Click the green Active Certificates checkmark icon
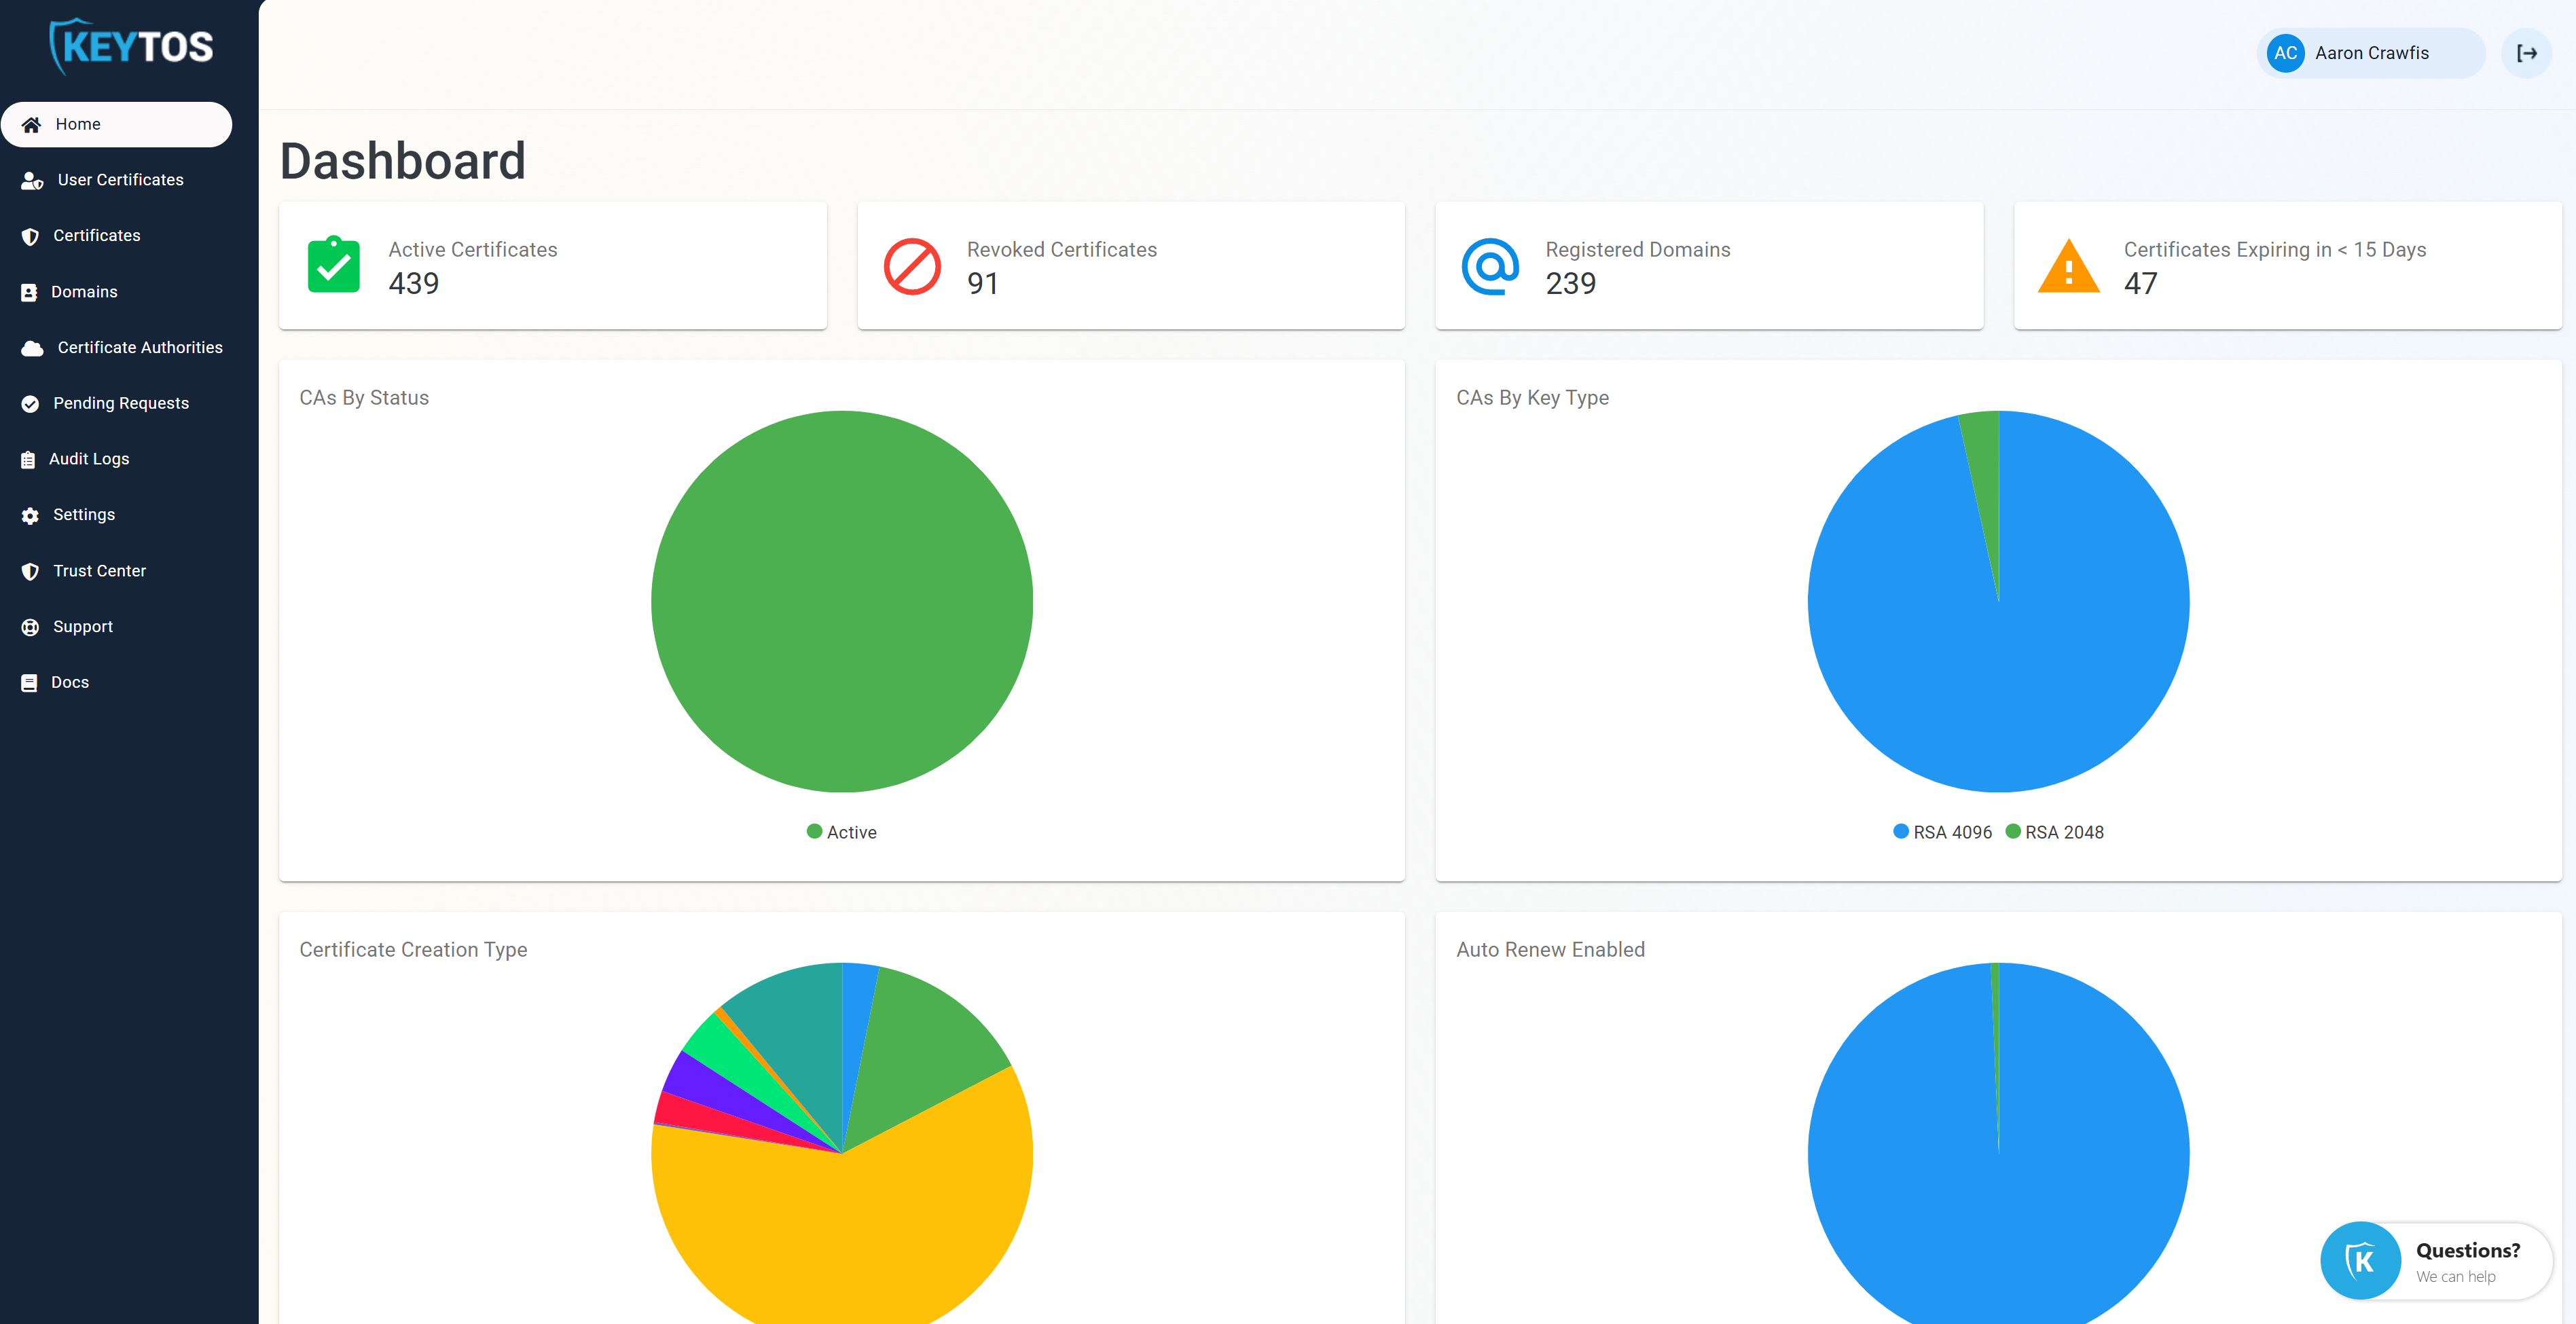The image size is (2576, 1324). 333,265
